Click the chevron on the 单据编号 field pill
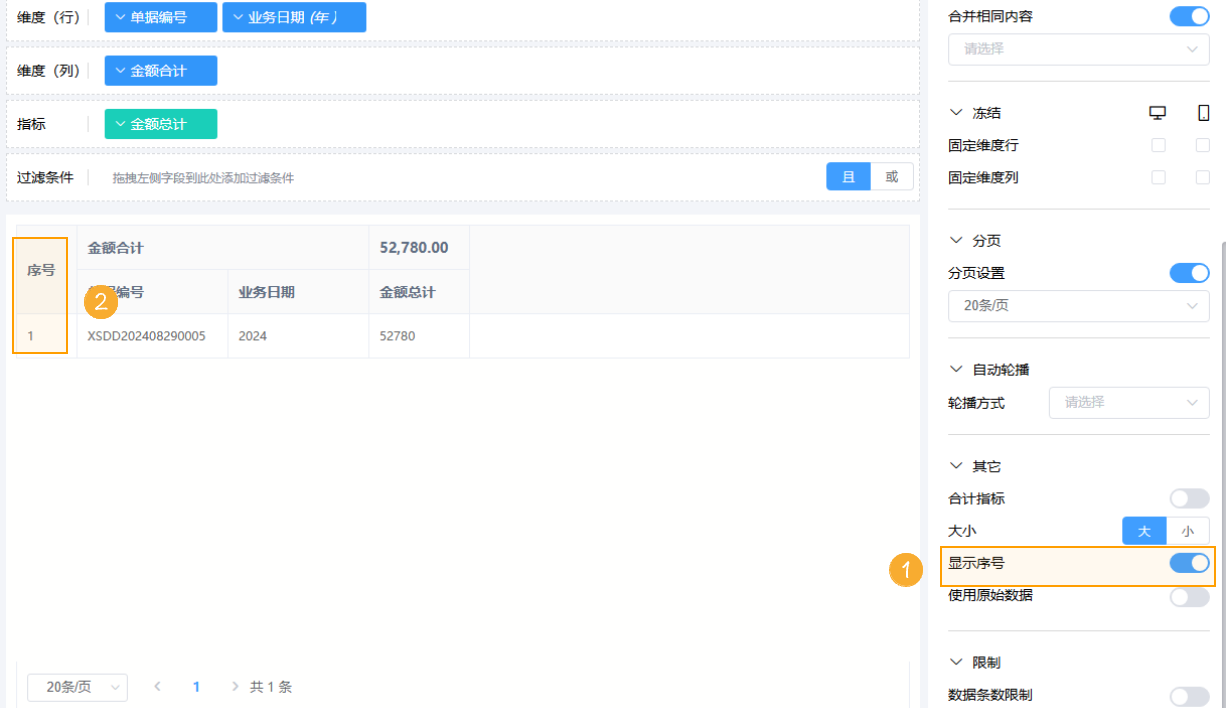Image resolution: width=1226 pixels, height=708 pixels. coord(120,17)
